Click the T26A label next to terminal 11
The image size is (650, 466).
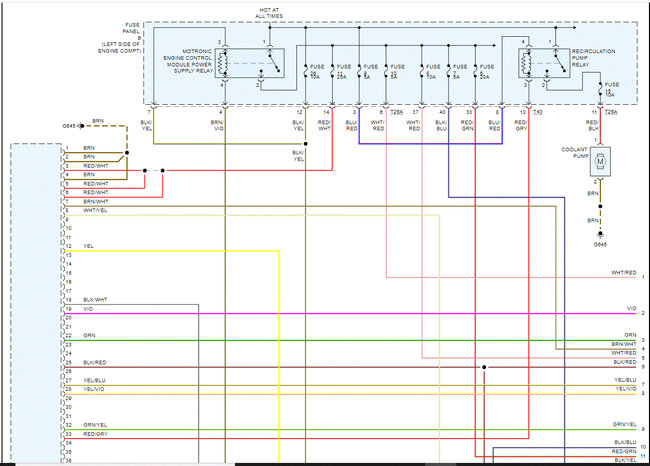pos(611,112)
